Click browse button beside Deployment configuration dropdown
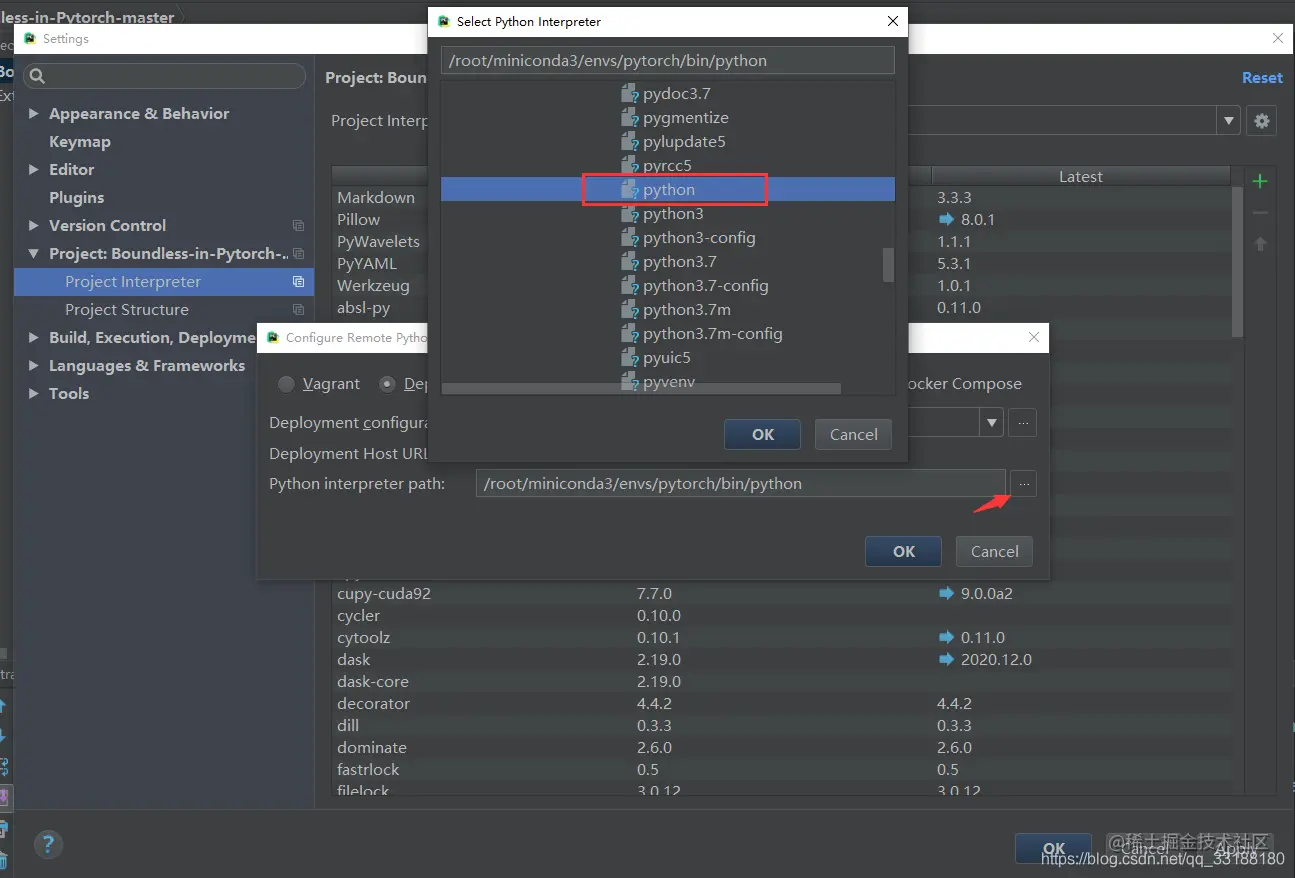1295x878 pixels. pos(1022,422)
